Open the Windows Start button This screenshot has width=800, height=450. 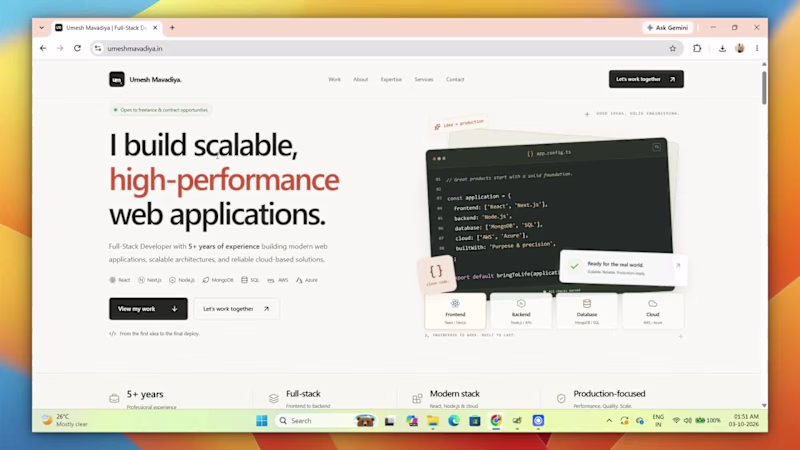coord(262,420)
